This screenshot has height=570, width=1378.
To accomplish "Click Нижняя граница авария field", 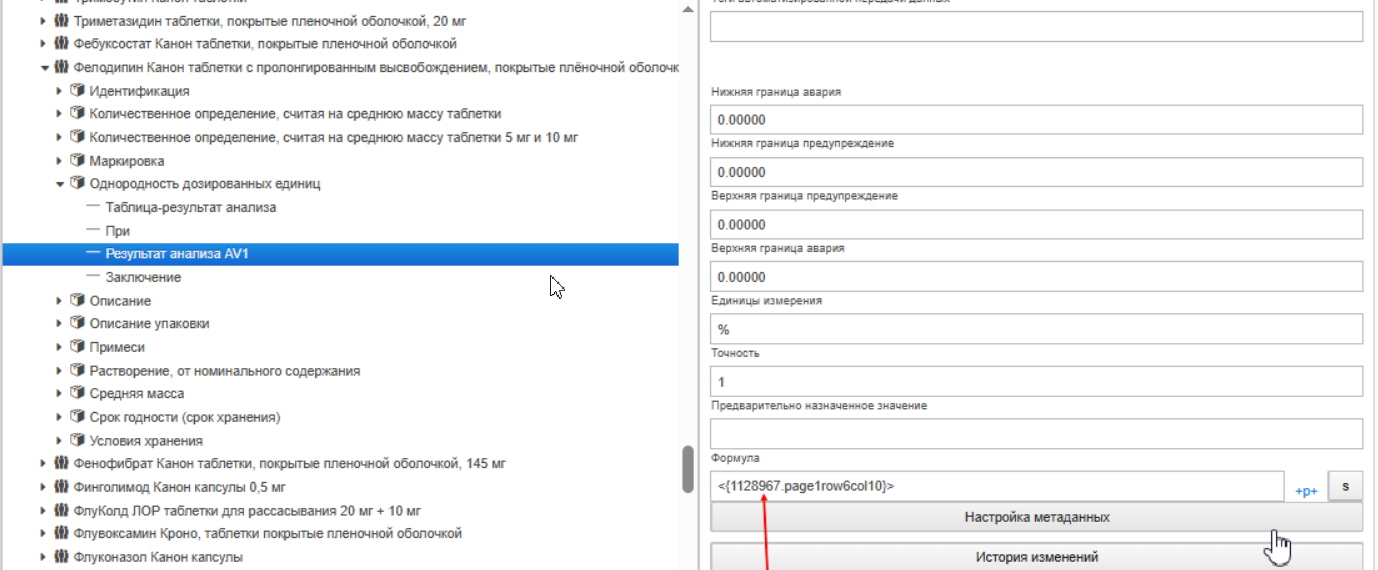I will 1037,120.
